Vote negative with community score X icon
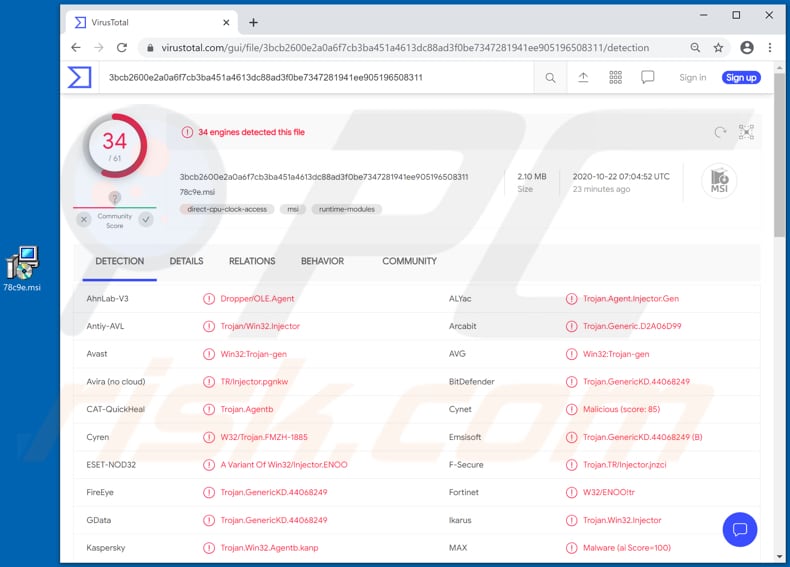Screen dimensions: 790x567 pyautogui.click(x=84, y=219)
